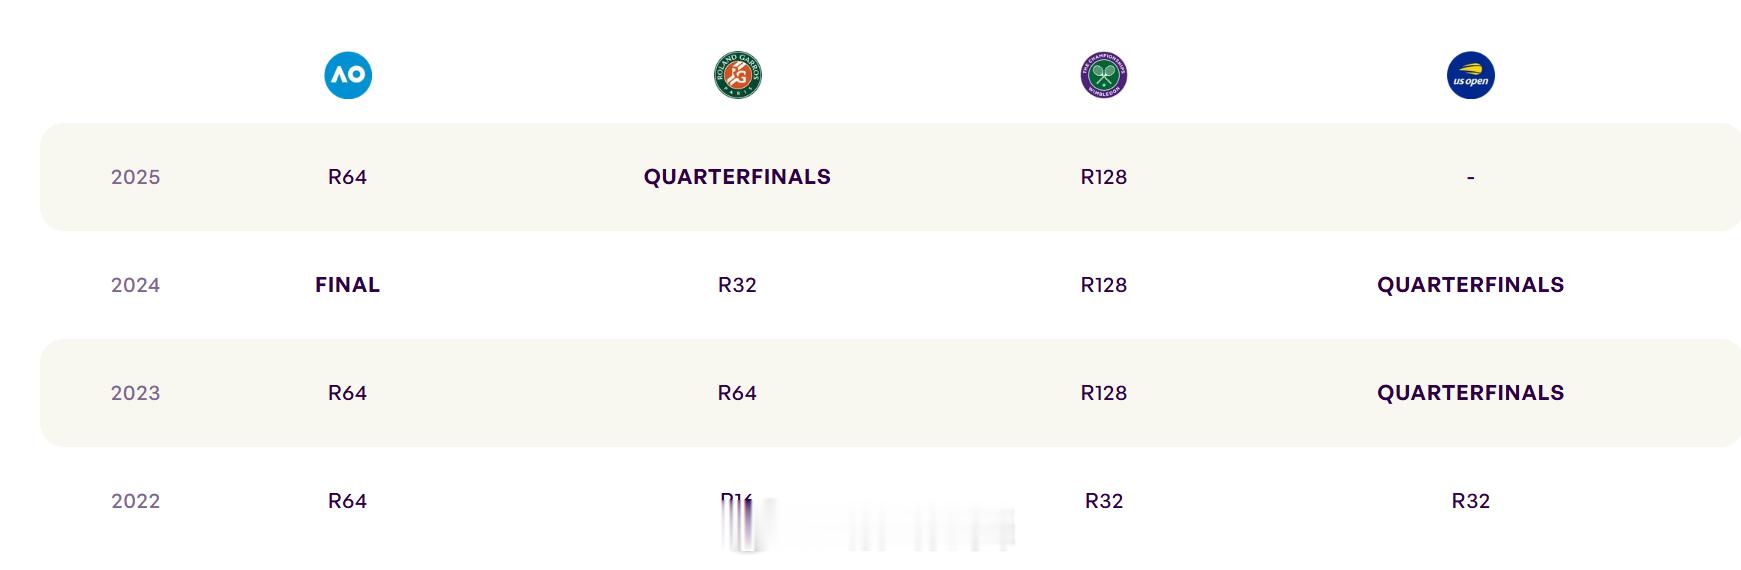1741x570 pixels.
Task: Click 2024 Roland Garros R32 result
Action: click(x=738, y=285)
